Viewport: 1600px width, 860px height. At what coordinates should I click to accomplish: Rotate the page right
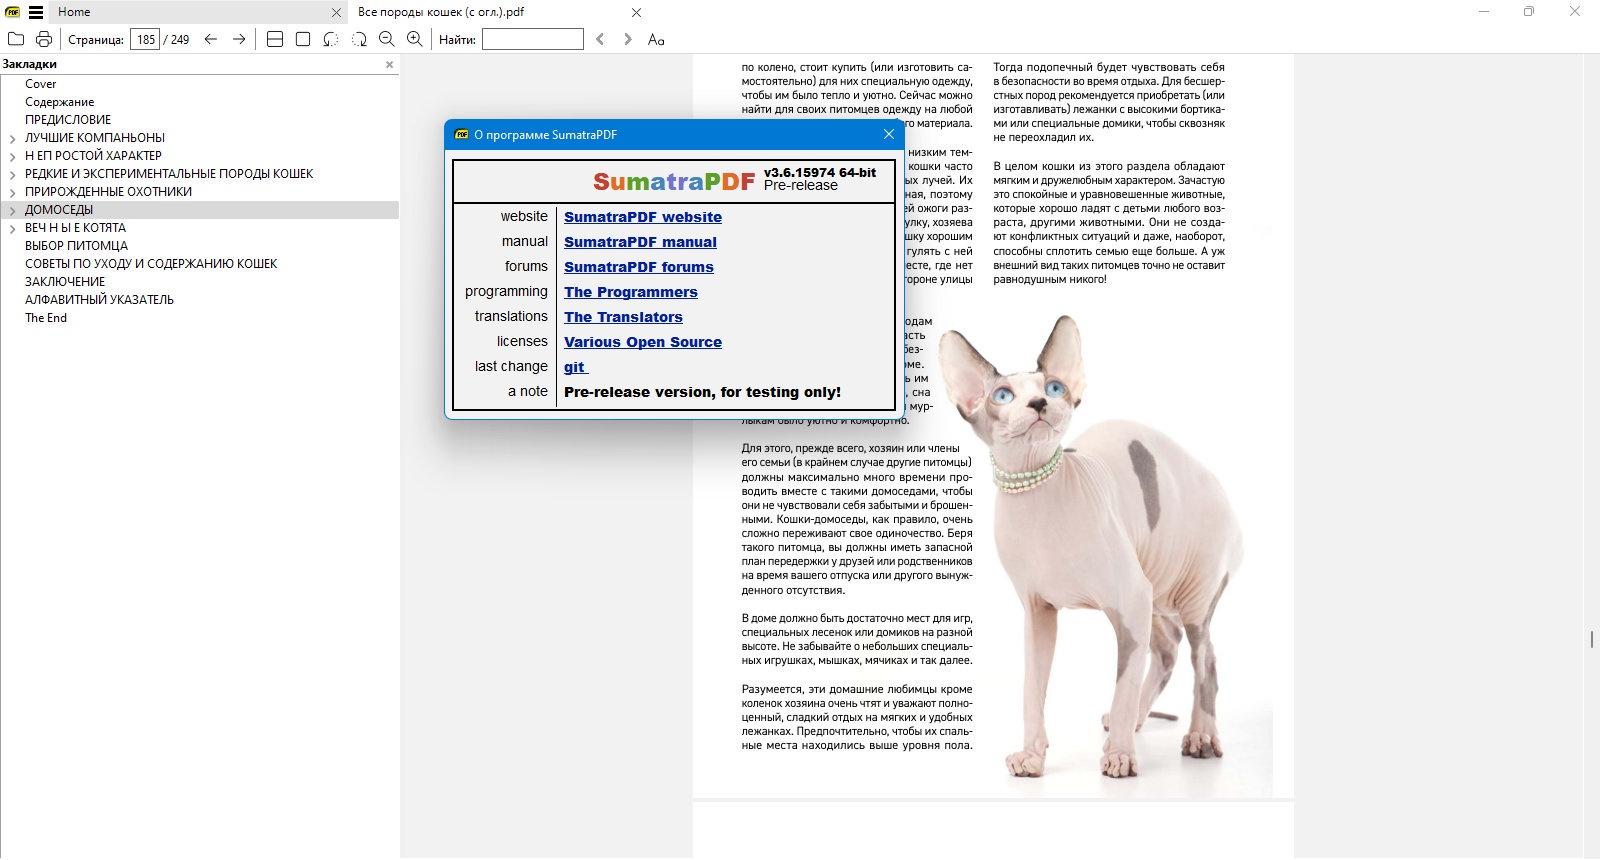tap(359, 39)
